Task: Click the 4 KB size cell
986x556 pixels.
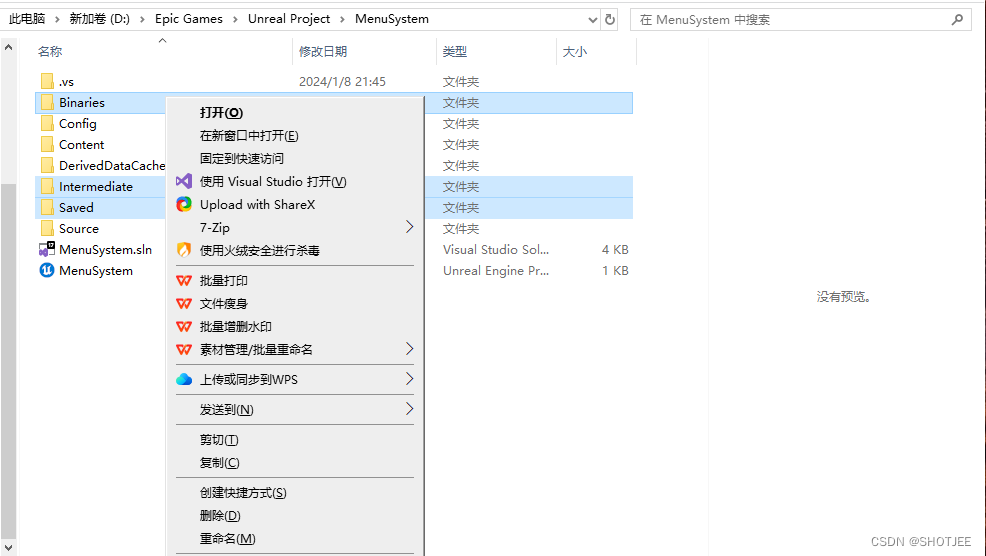Action: (615, 250)
